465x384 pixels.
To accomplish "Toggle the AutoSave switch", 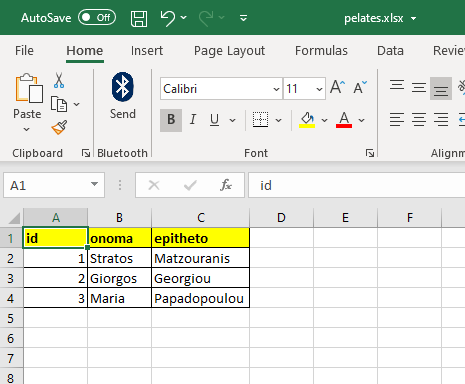I will coord(97,17).
